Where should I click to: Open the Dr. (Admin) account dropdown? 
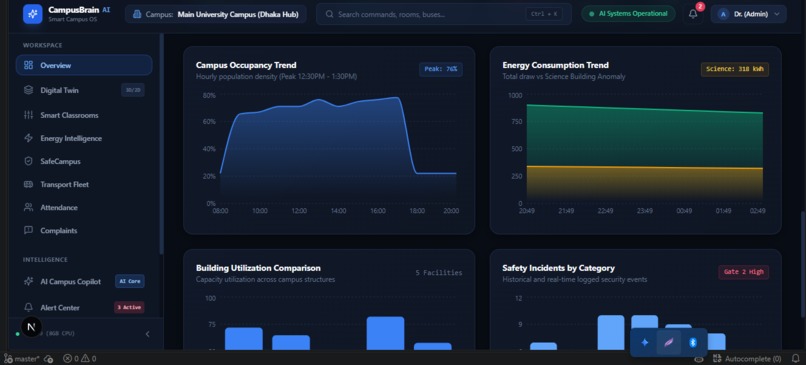coord(748,14)
